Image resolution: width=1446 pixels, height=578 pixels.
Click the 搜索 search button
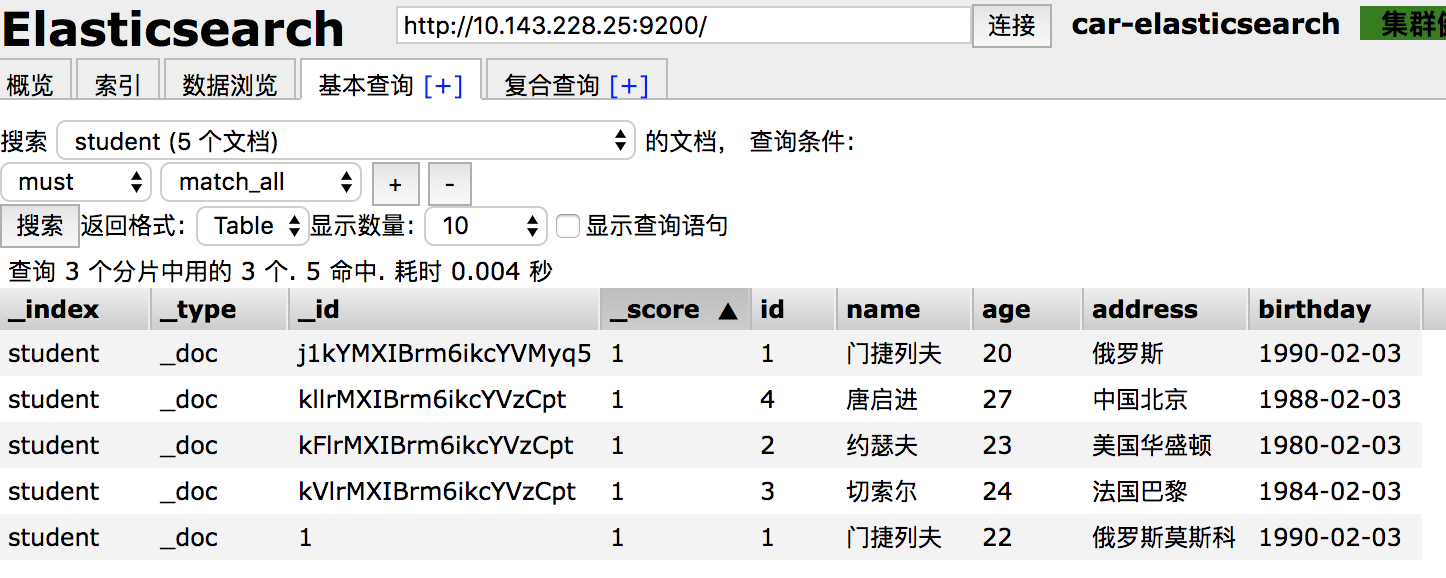pos(40,226)
